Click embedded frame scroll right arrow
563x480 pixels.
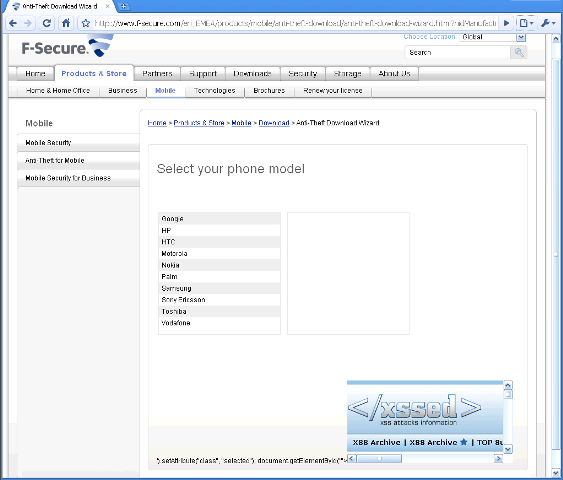(x=498, y=458)
